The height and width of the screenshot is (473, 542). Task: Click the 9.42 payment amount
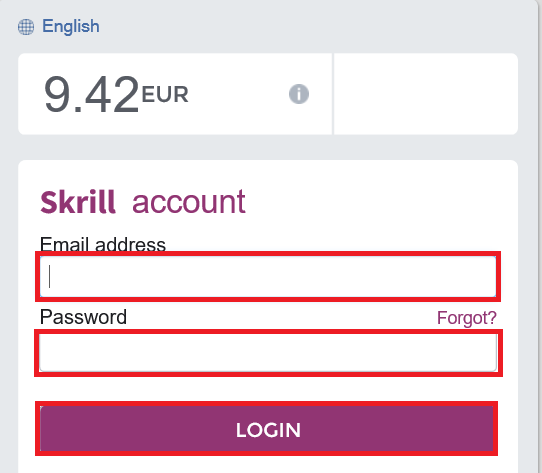[x=92, y=94]
